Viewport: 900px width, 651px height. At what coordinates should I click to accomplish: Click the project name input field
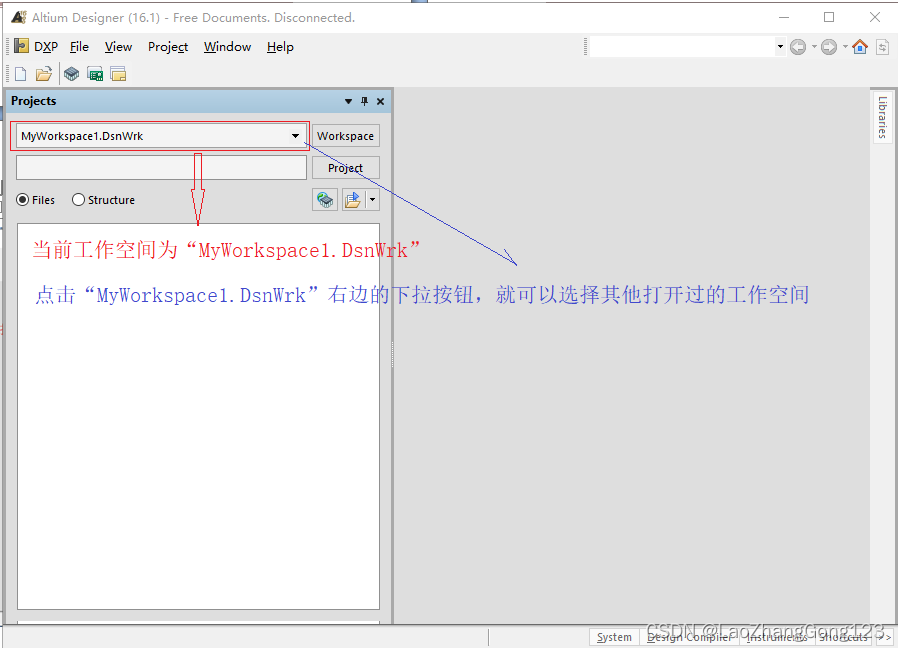coord(161,168)
